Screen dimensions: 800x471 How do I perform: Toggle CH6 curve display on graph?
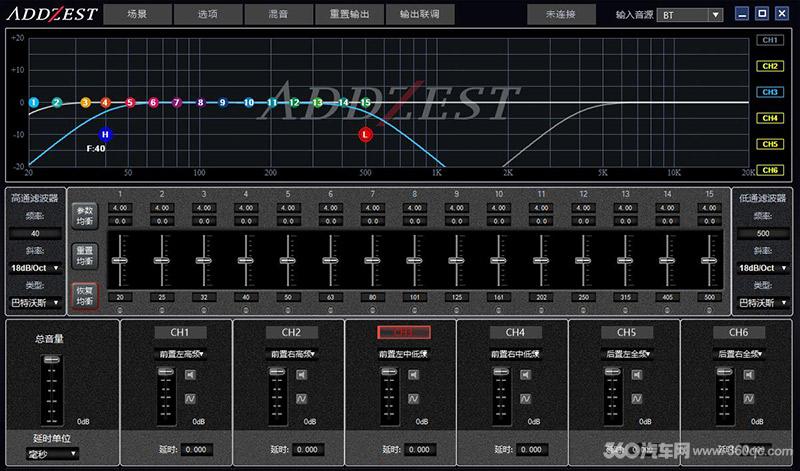pos(770,170)
